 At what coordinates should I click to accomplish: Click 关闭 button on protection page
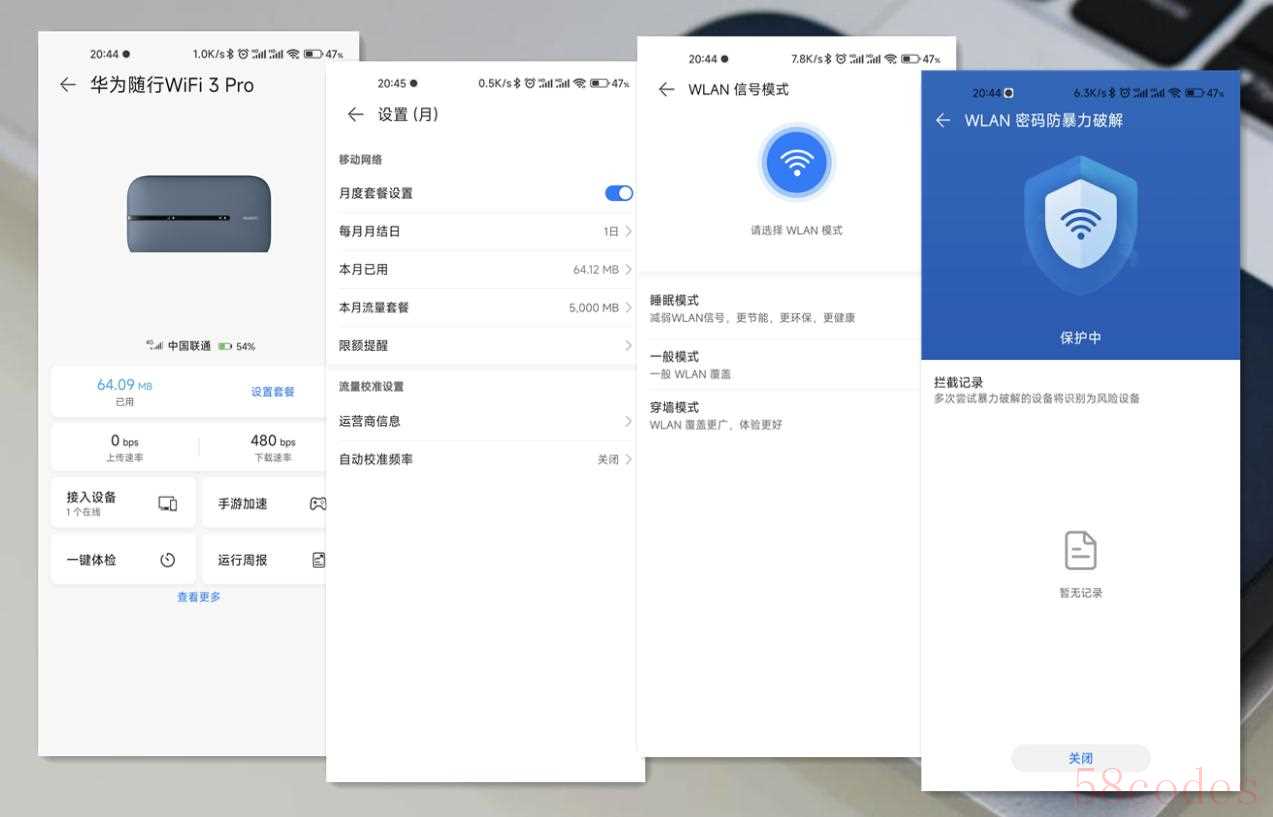[1080, 758]
